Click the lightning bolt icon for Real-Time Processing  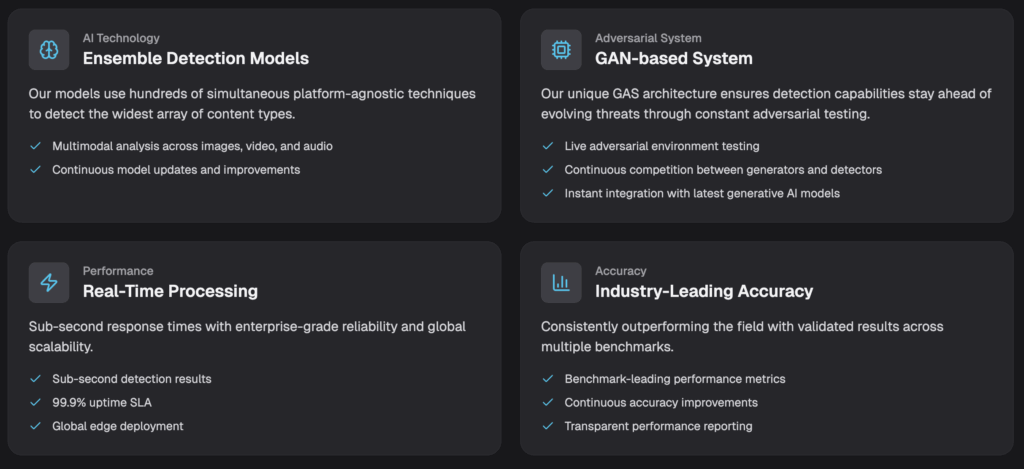(x=49, y=282)
